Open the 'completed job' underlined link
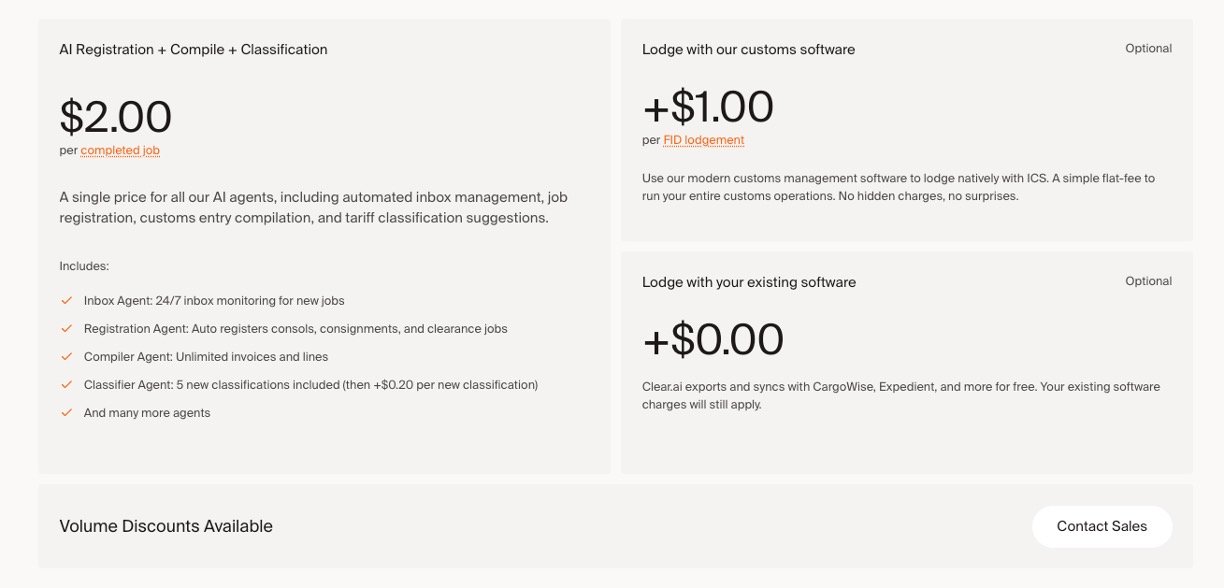The height and width of the screenshot is (588, 1224). click(x=120, y=151)
